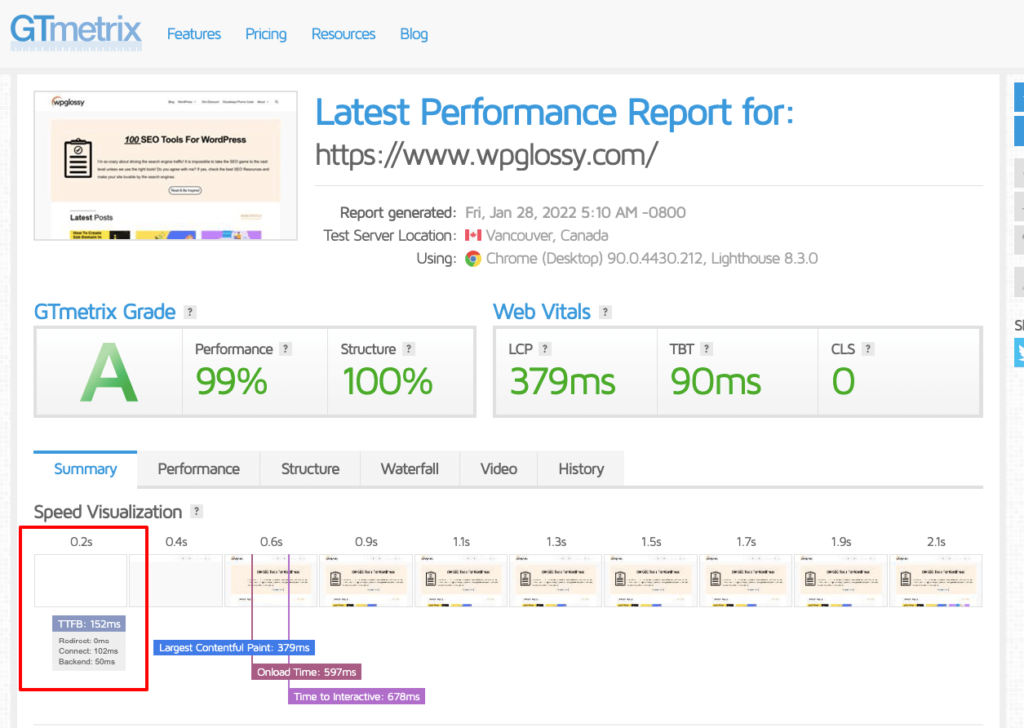Switch to the Performance tab
The width and height of the screenshot is (1024, 728).
(199, 469)
